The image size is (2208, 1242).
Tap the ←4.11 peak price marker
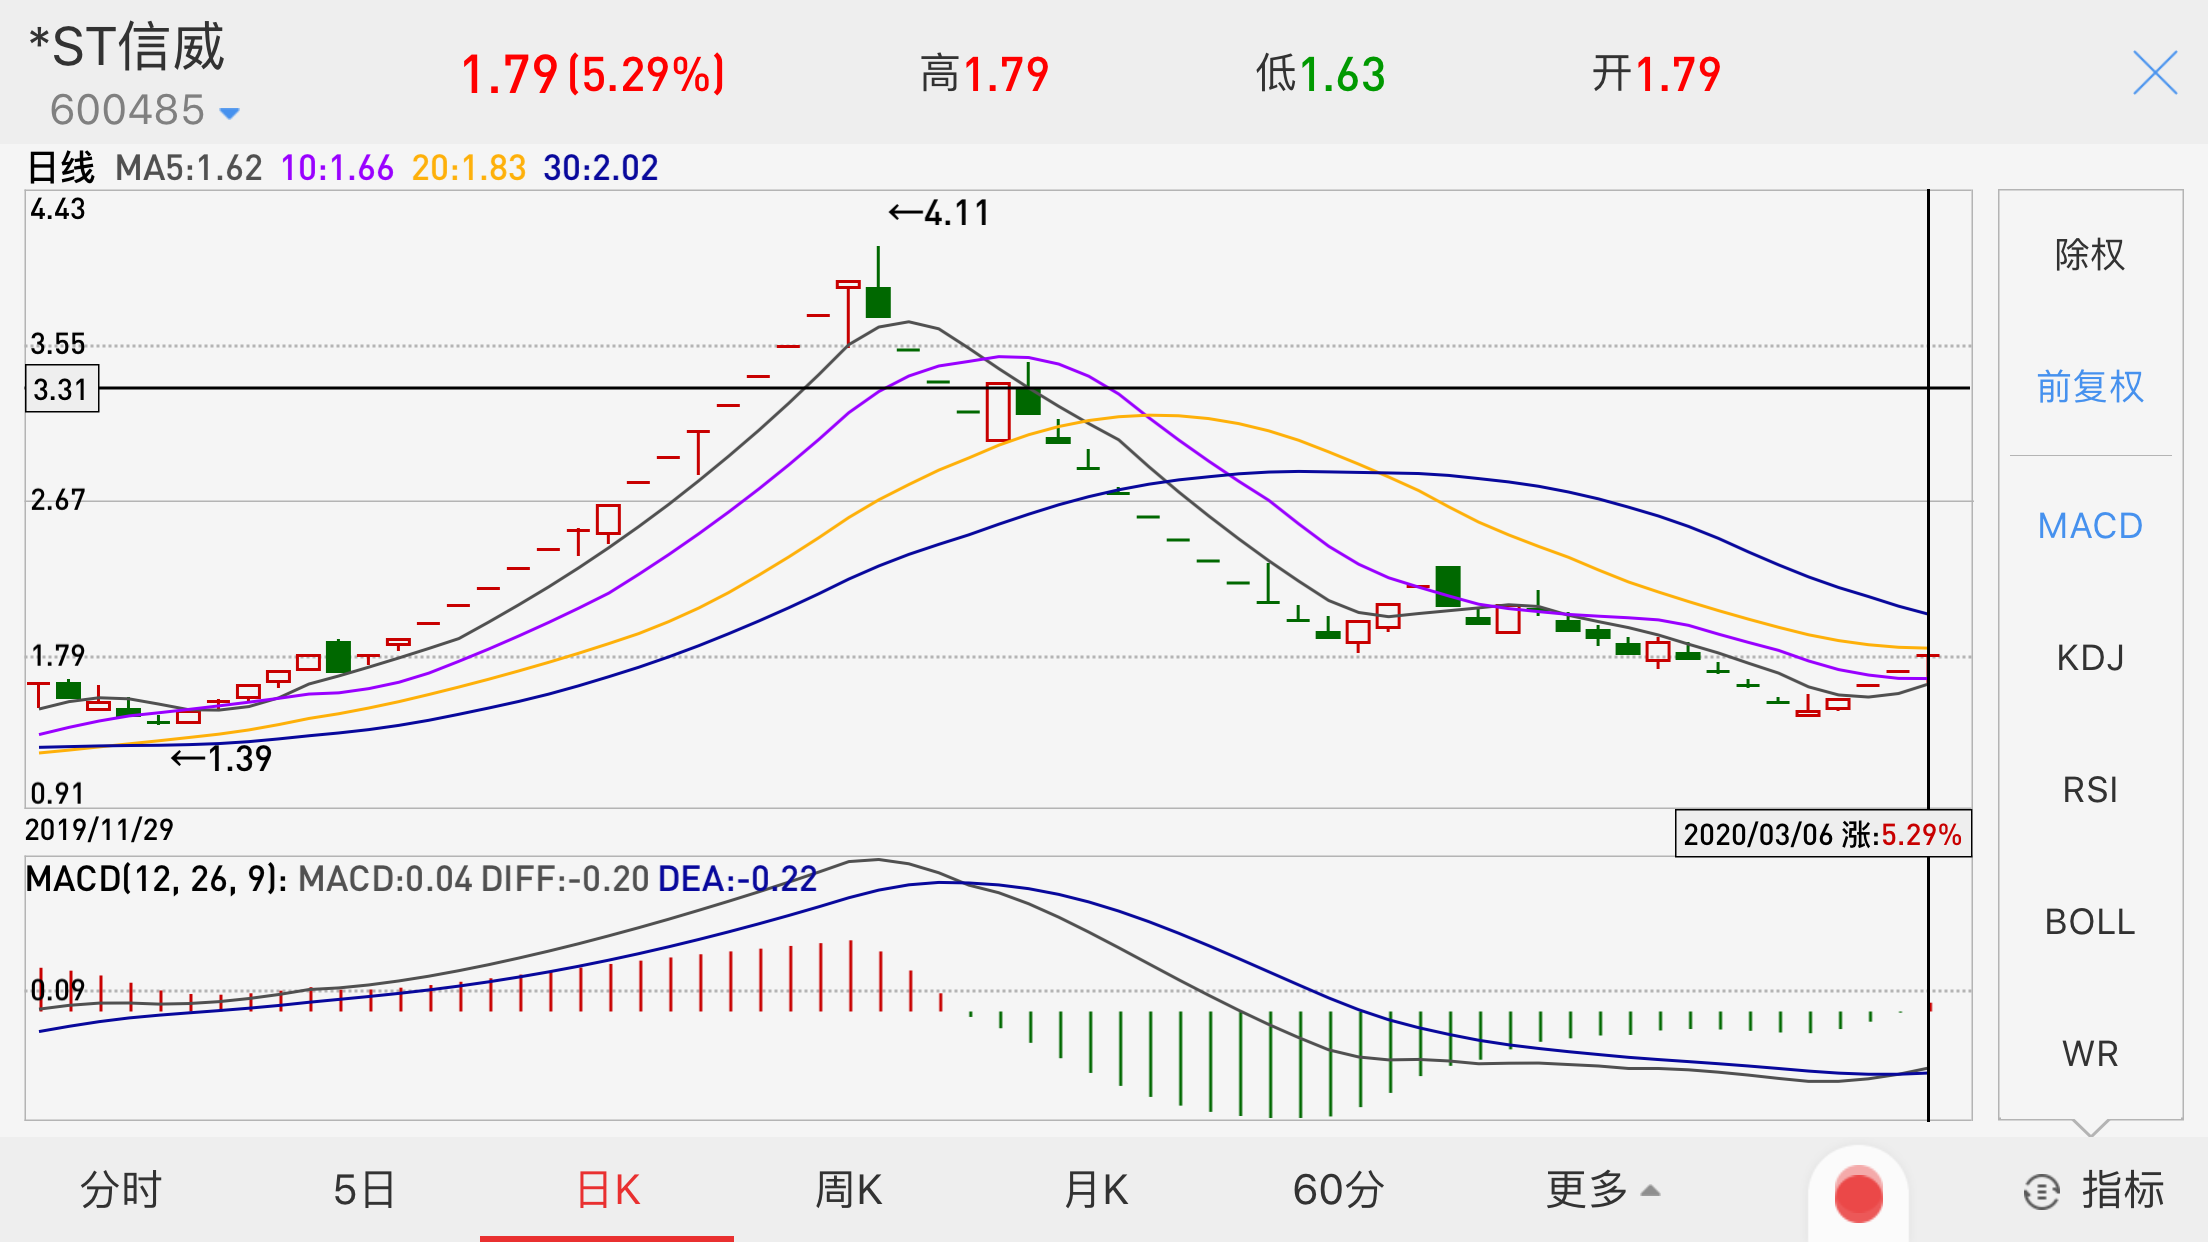(x=939, y=213)
